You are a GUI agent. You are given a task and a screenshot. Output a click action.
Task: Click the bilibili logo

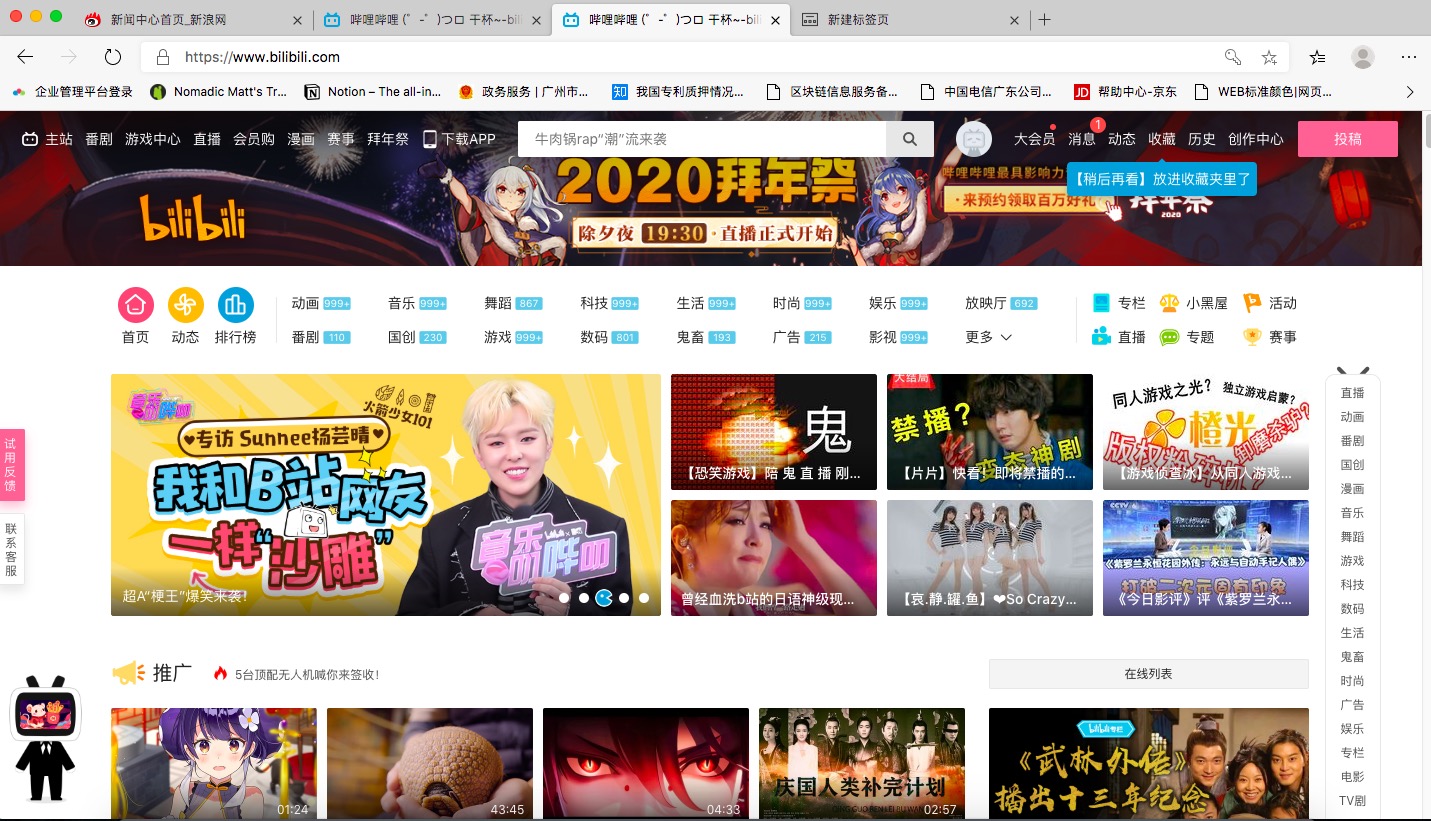192,216
